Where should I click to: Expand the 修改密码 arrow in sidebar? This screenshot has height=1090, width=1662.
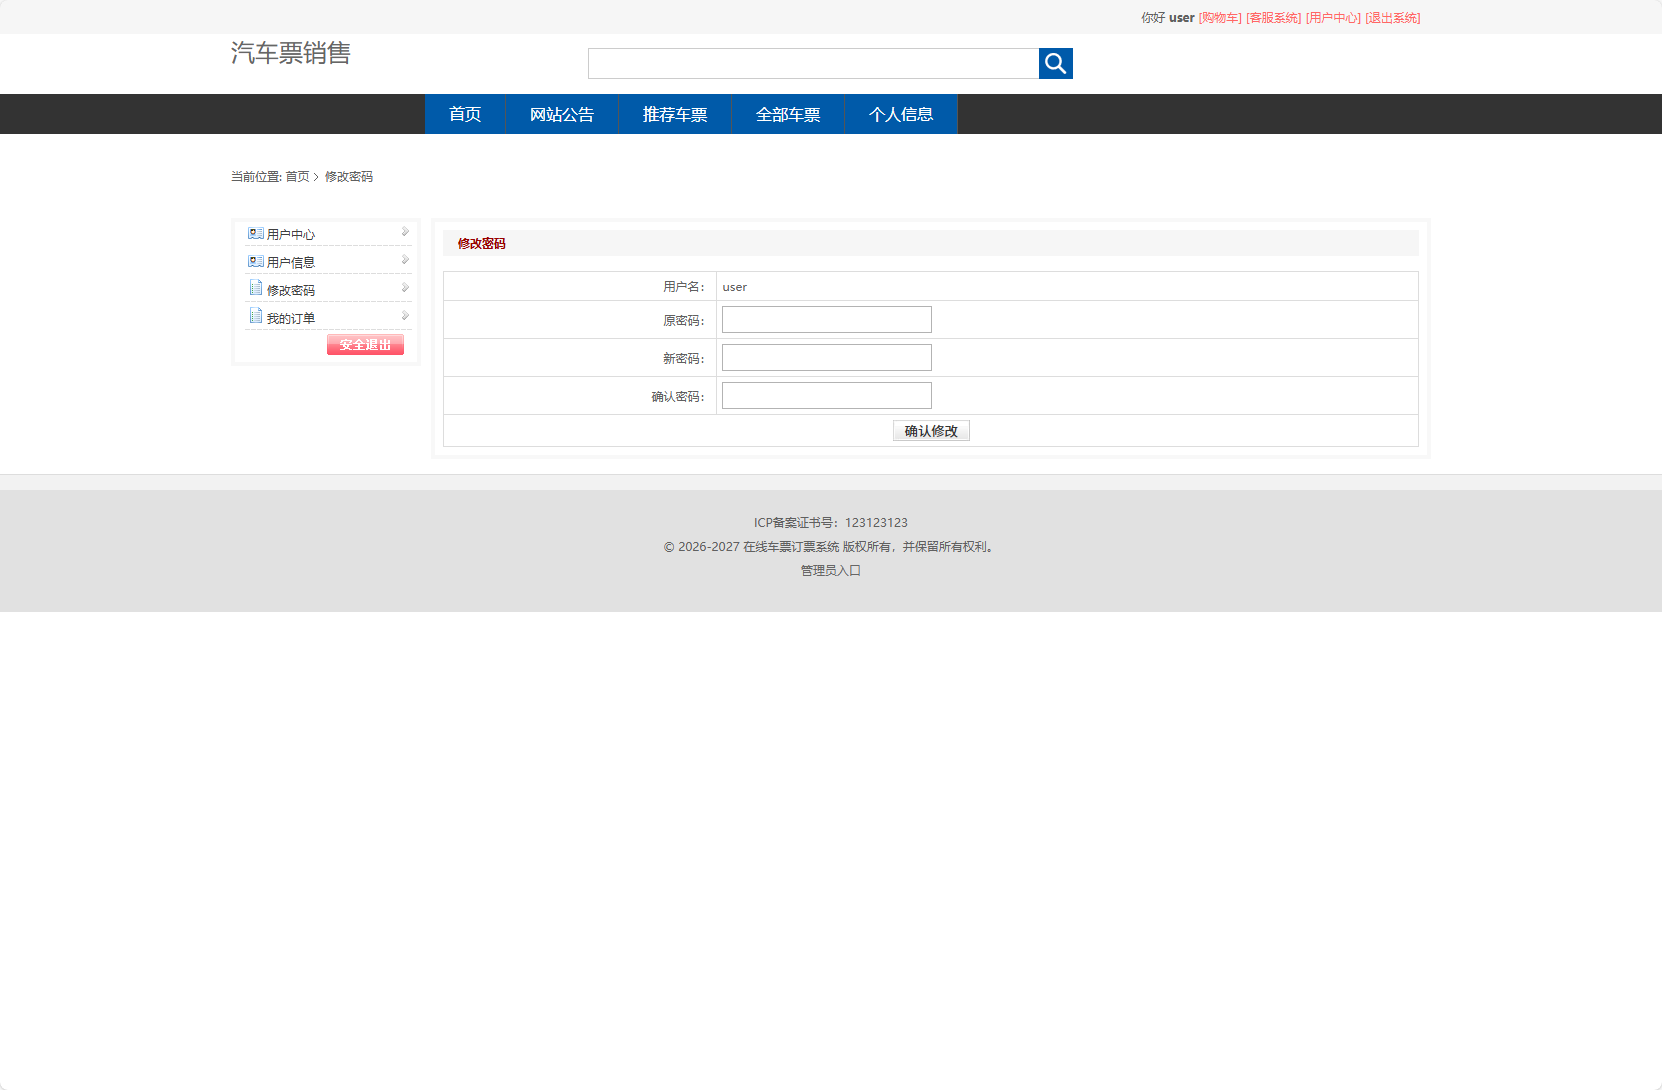[x=405, y=288]
